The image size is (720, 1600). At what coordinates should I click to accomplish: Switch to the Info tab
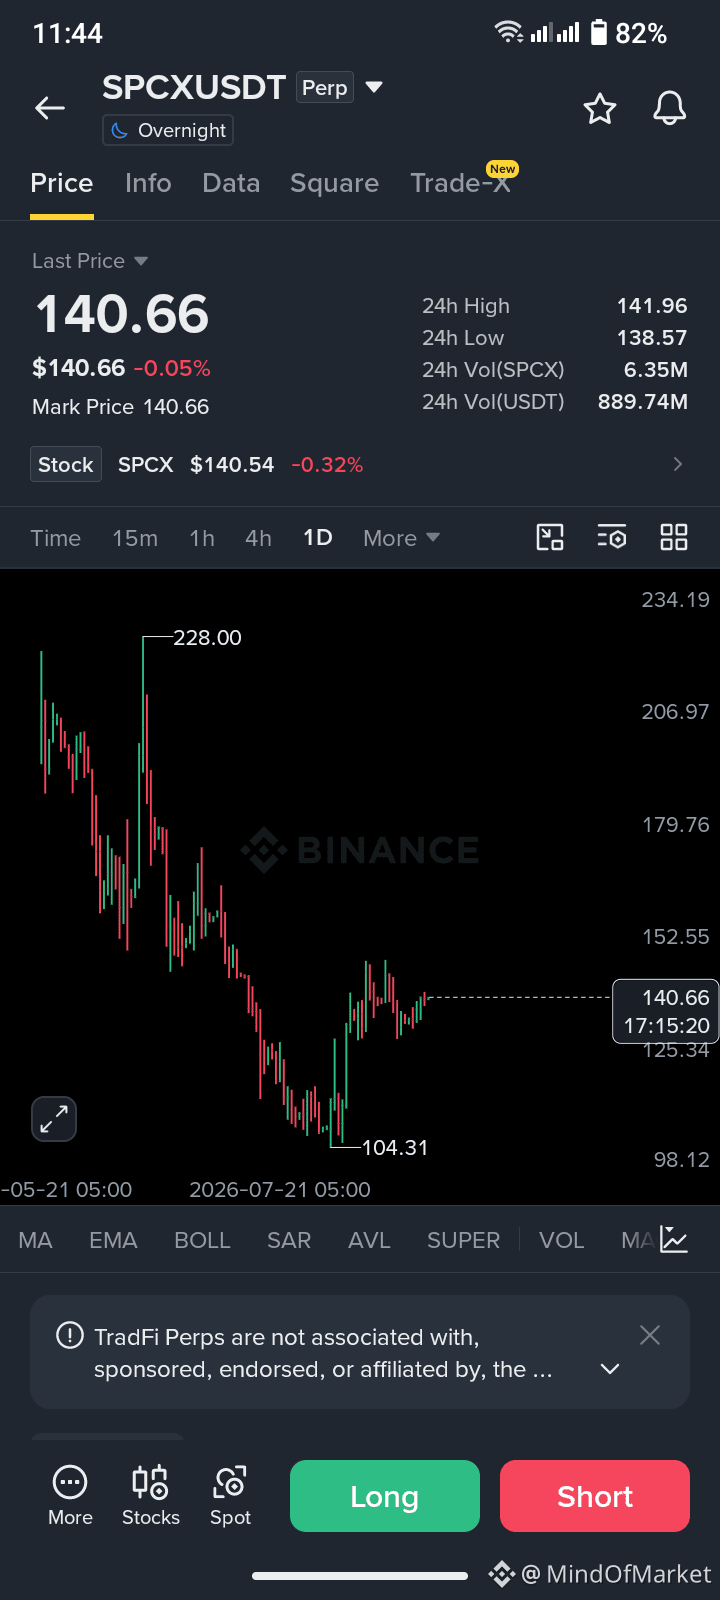pyautogui.click(x=148, y=183)
